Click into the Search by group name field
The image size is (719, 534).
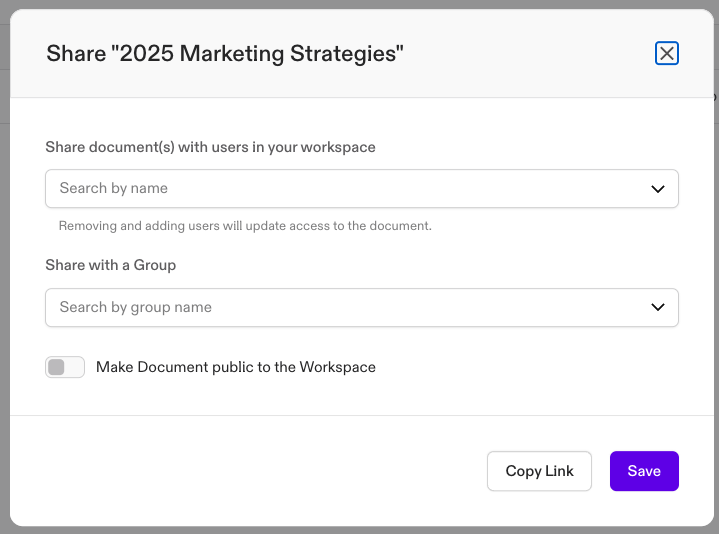pos(362,308)
